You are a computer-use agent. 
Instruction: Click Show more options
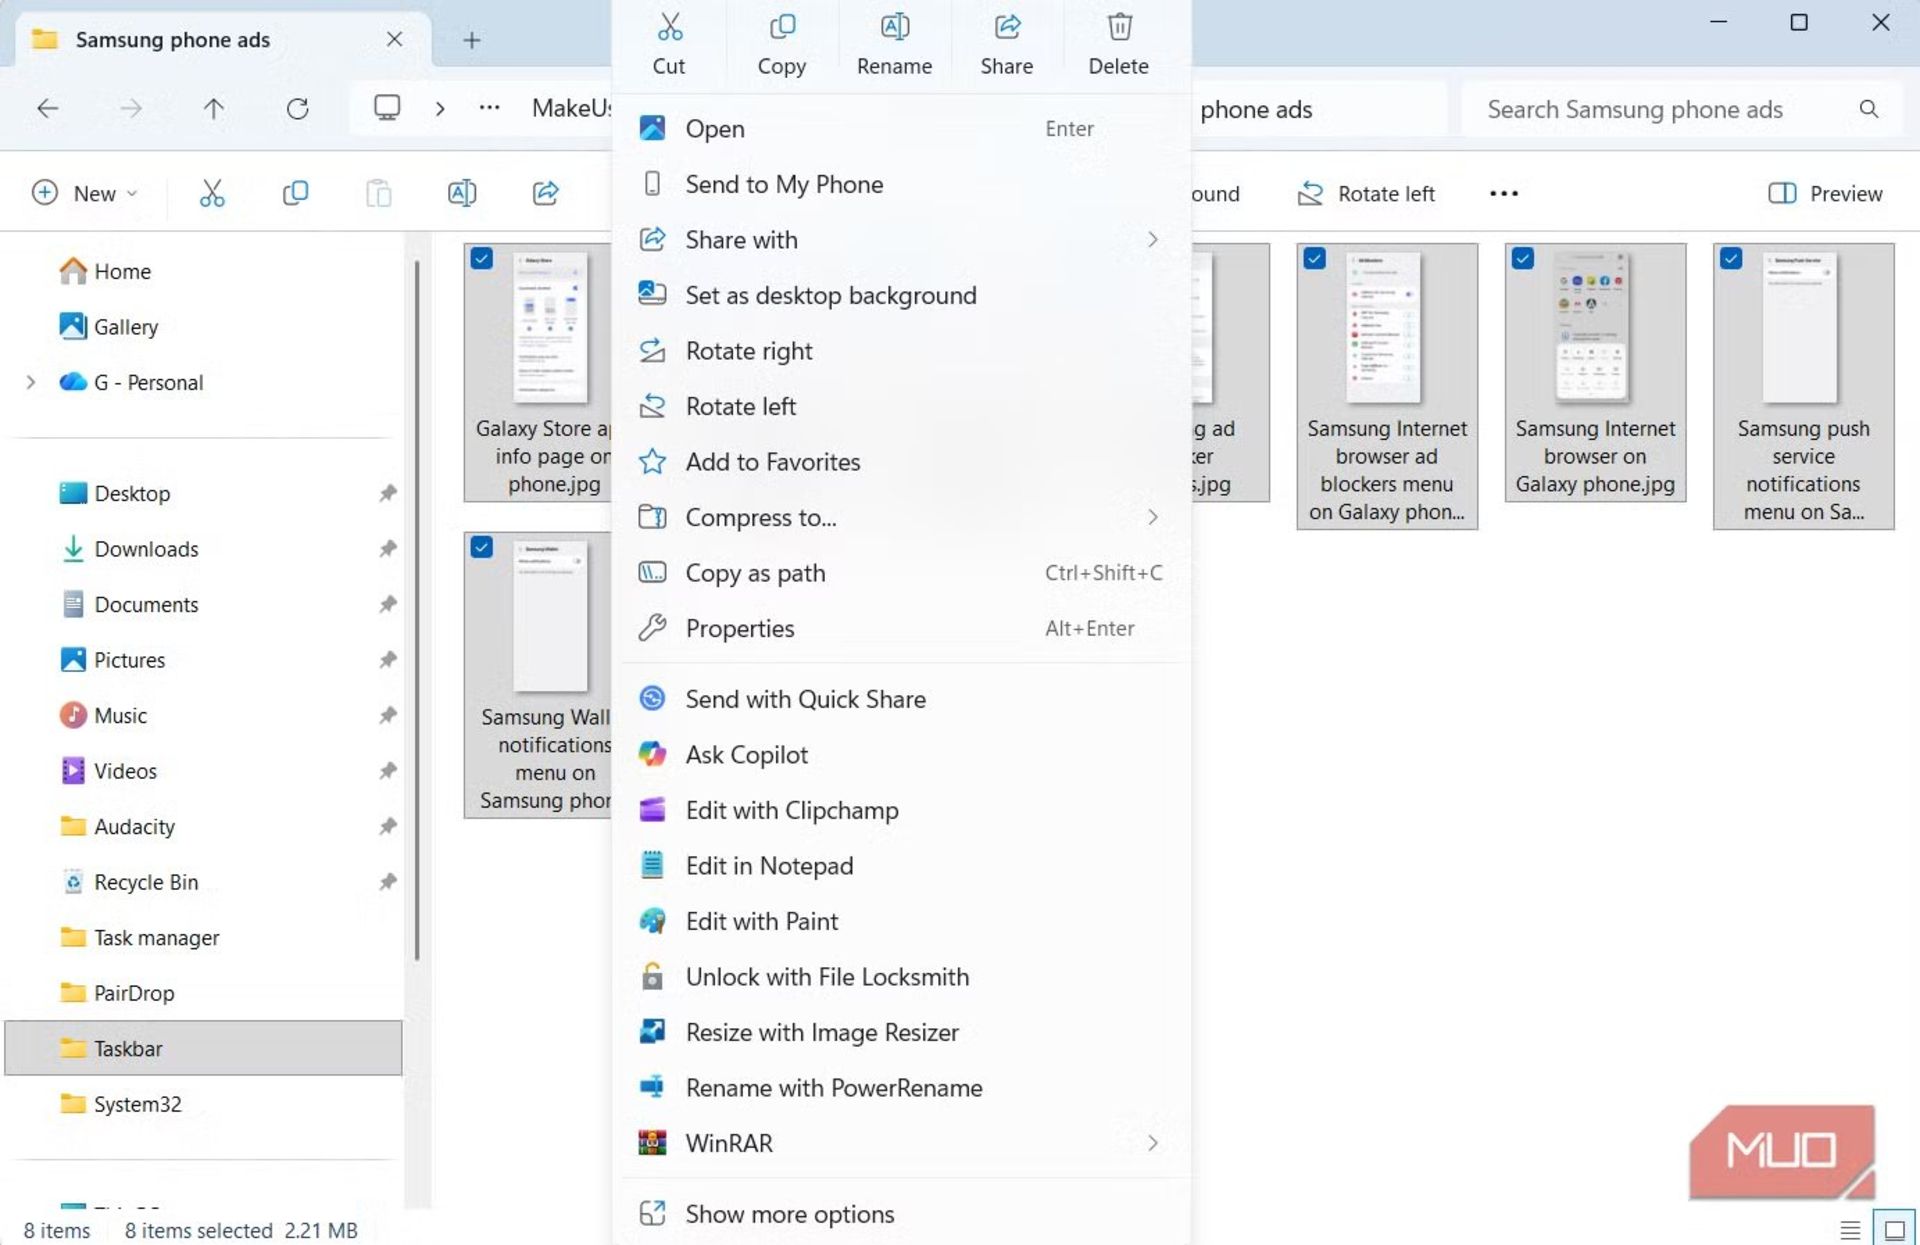click(x=789, y=1214)
